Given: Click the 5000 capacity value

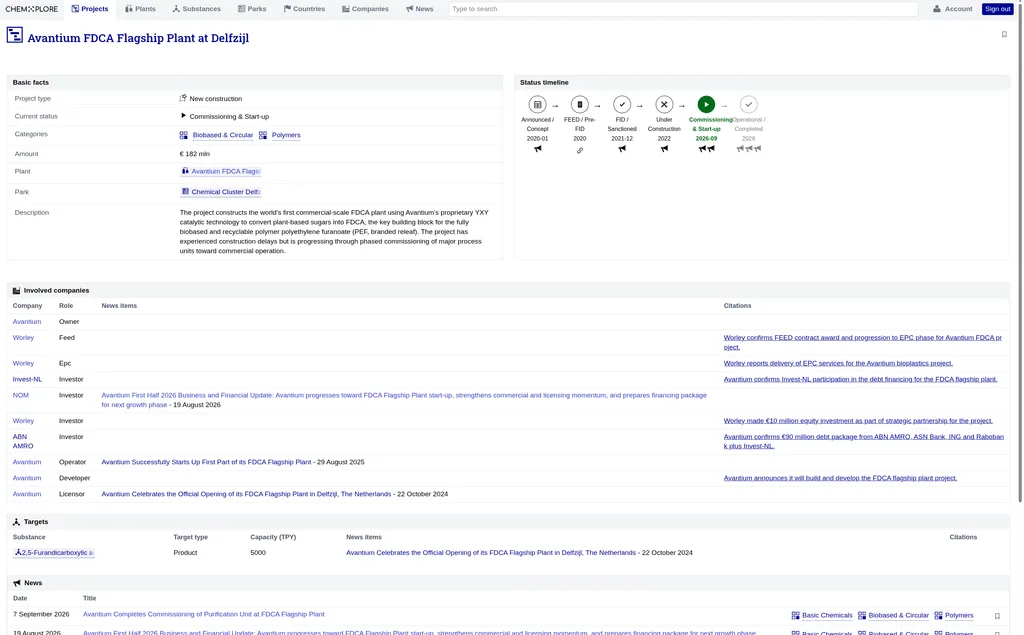Looking at the screenshot, I should 258,553.
